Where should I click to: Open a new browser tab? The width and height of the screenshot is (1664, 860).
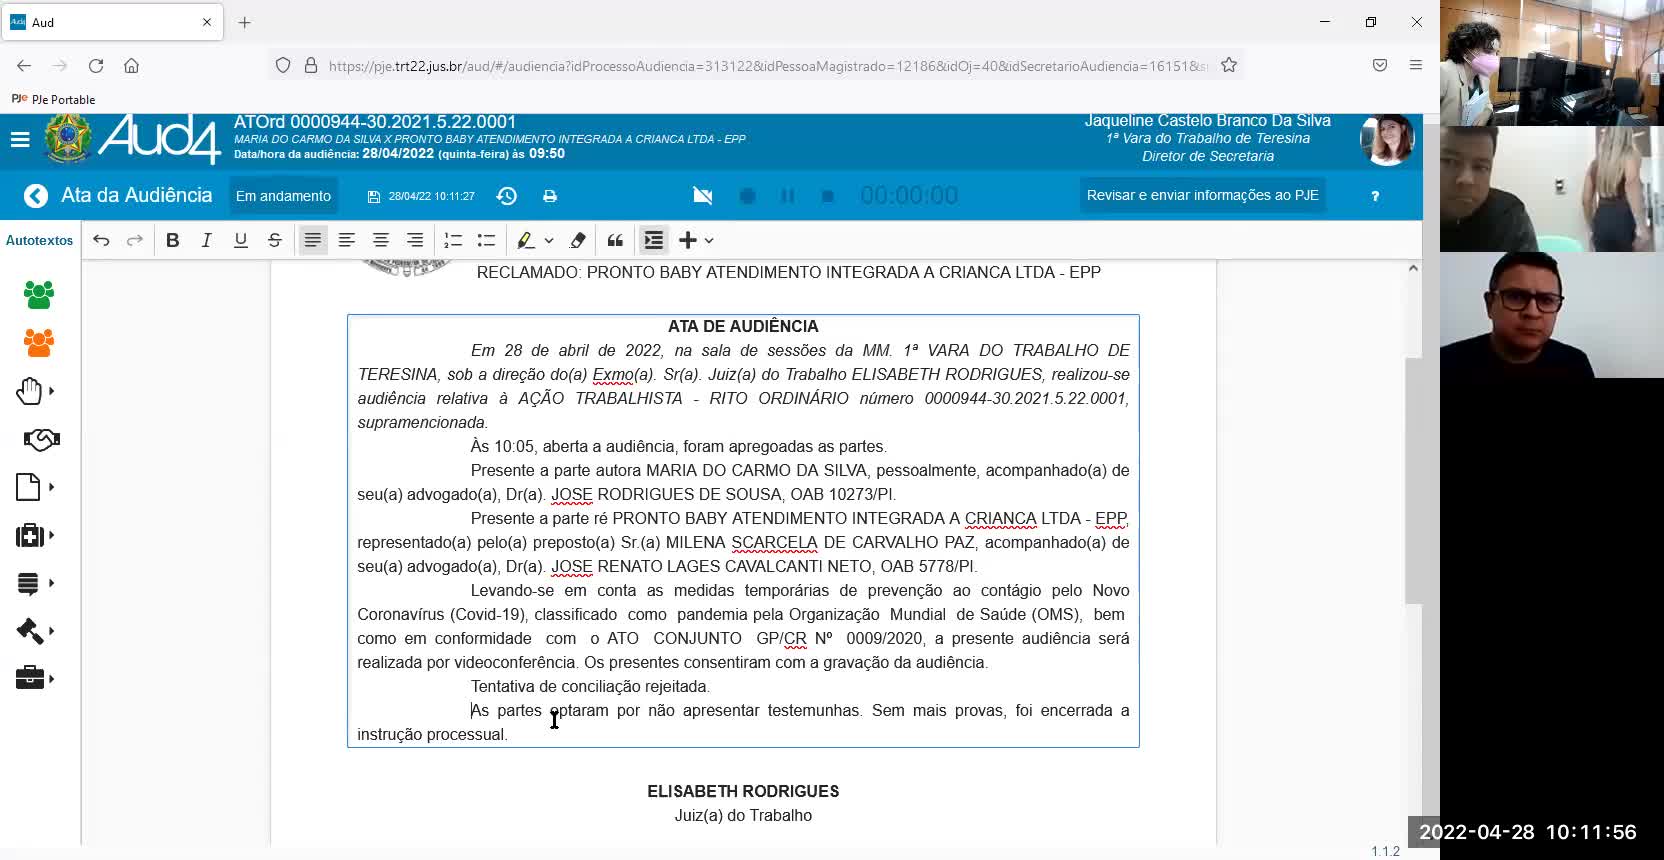point(245,22)
